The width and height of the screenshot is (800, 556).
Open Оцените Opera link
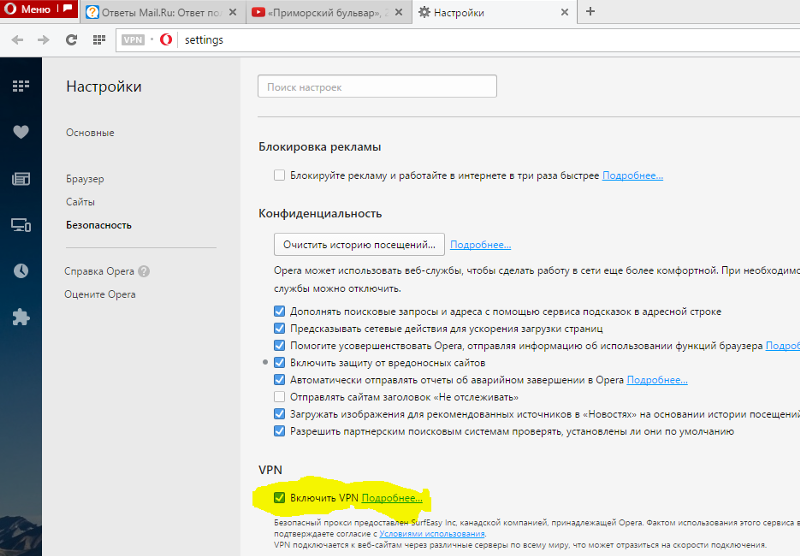pyautogui.click(x=100, y=294)
